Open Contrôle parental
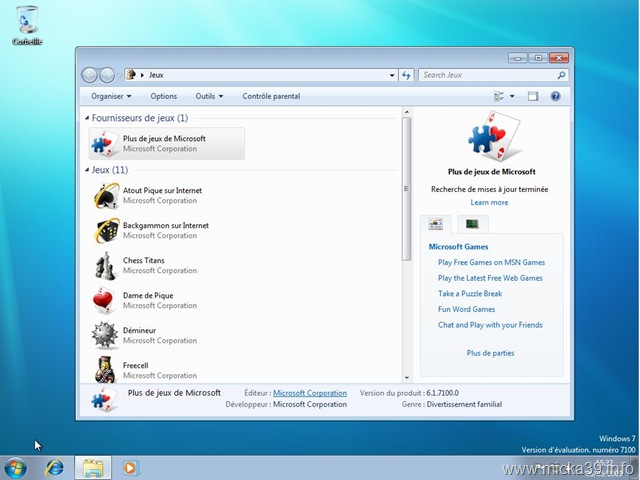Viewport: 640px width, 480px height. click(271, 96)
